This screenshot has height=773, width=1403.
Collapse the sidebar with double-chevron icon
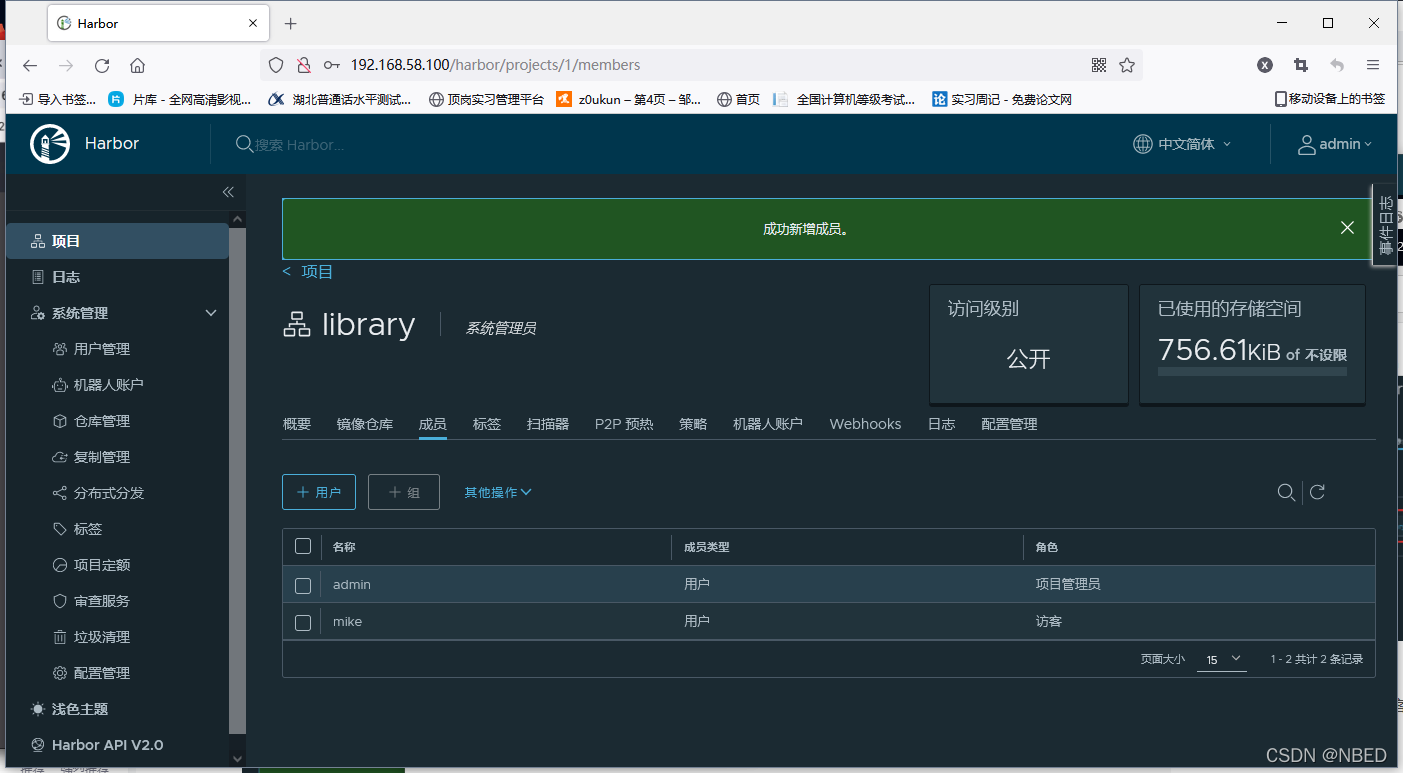[x=228, y=192]
